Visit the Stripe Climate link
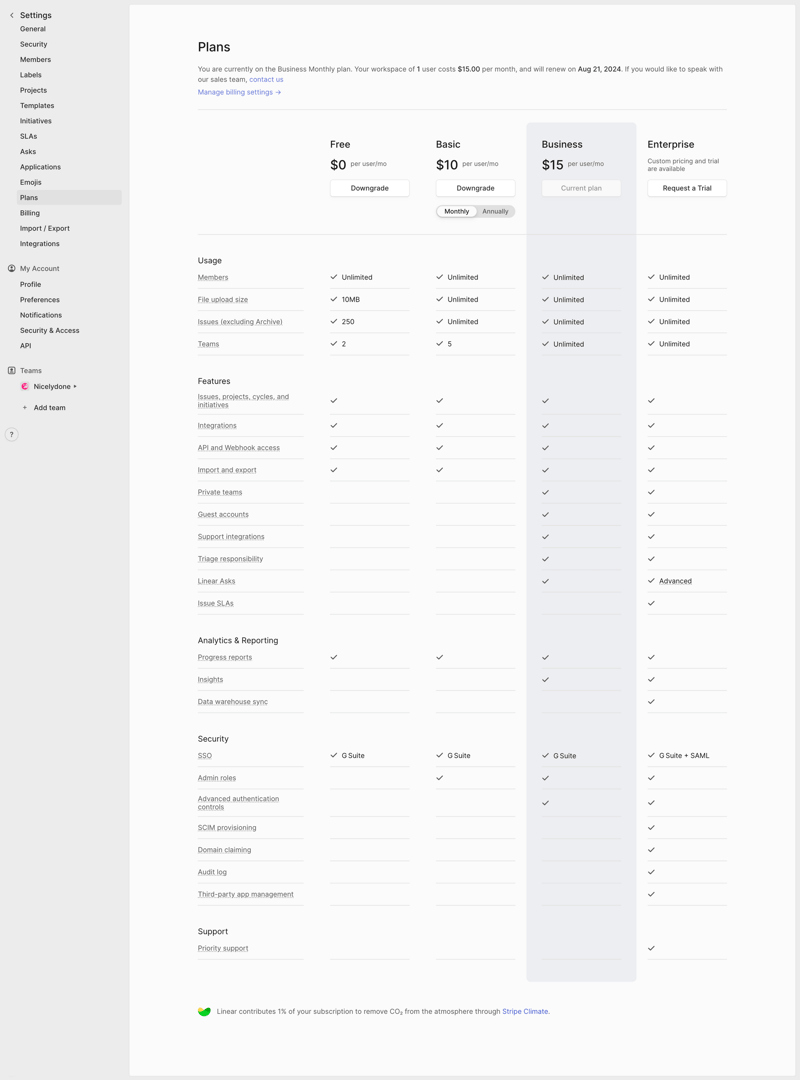This screenshot has height=1080, width=800. click(524, 1011)
